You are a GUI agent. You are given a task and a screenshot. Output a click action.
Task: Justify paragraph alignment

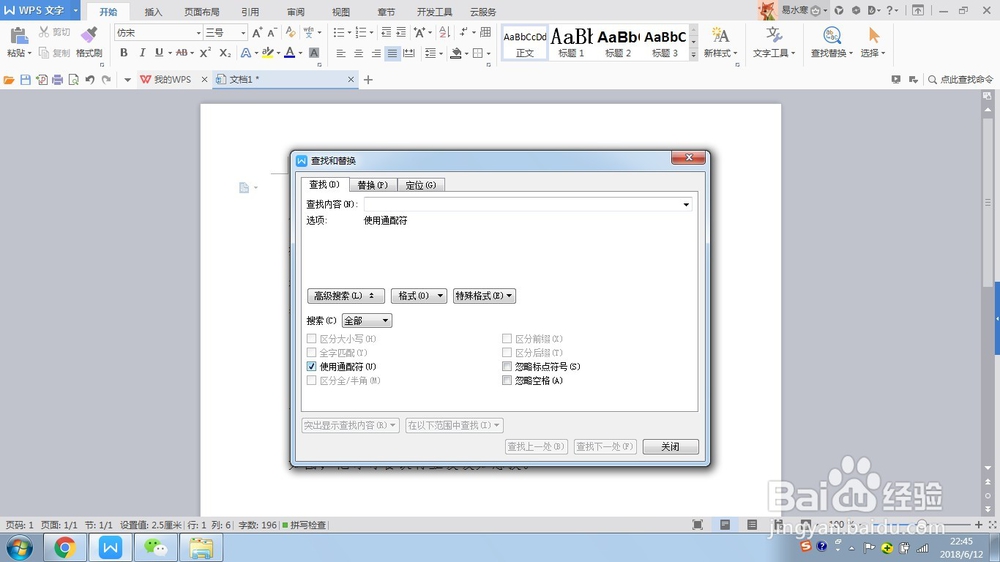coord(392,54)
